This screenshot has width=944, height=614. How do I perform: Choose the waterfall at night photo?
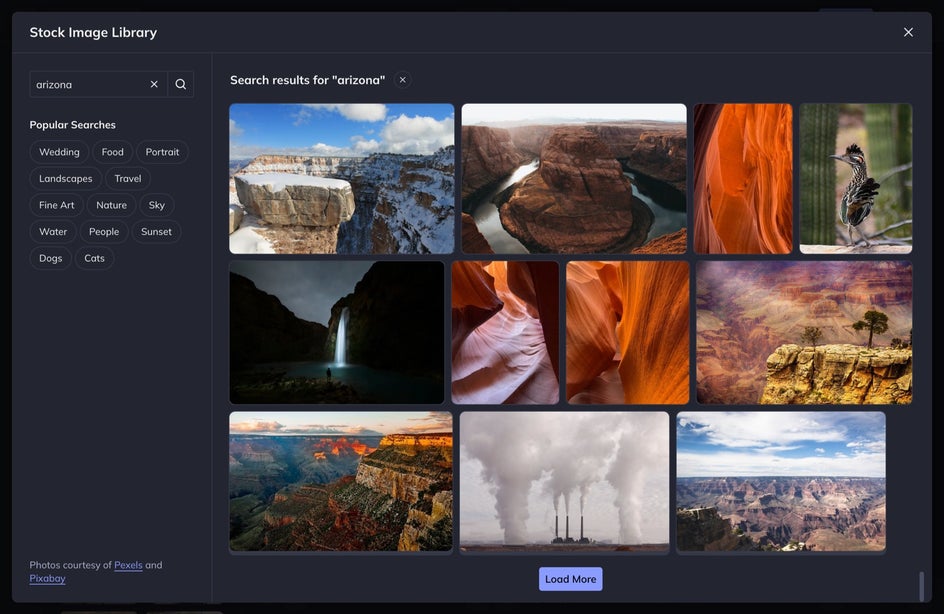(x=337, y=332)
